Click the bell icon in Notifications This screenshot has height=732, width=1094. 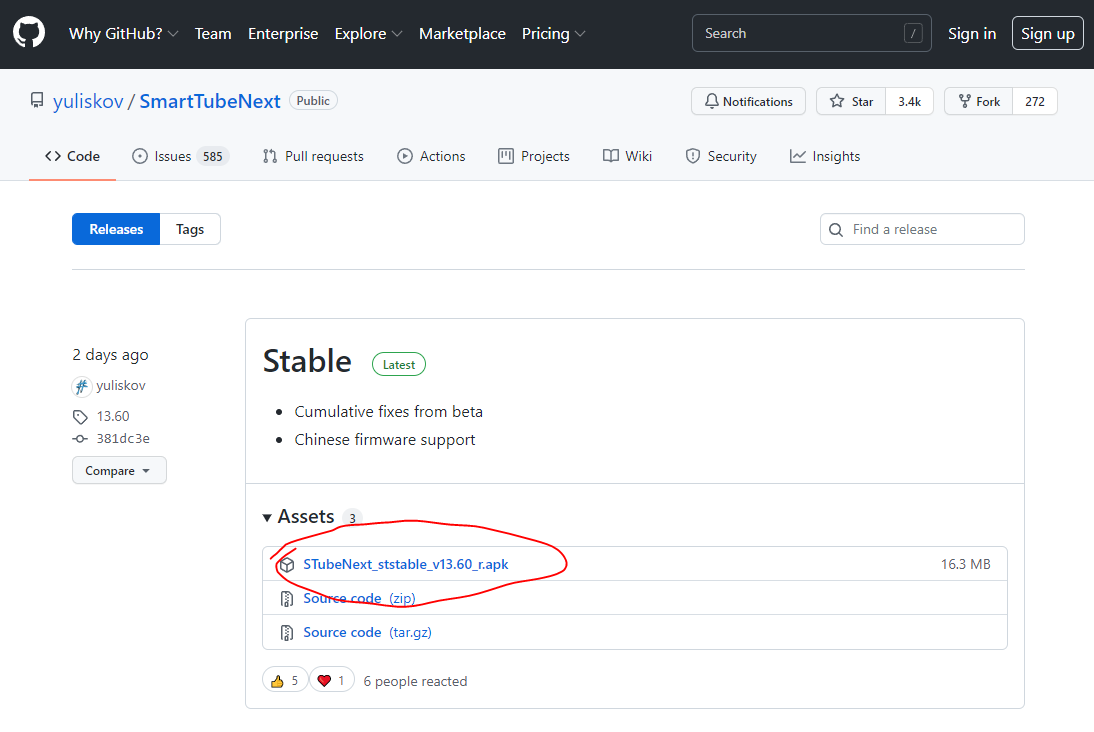(711, 101)
